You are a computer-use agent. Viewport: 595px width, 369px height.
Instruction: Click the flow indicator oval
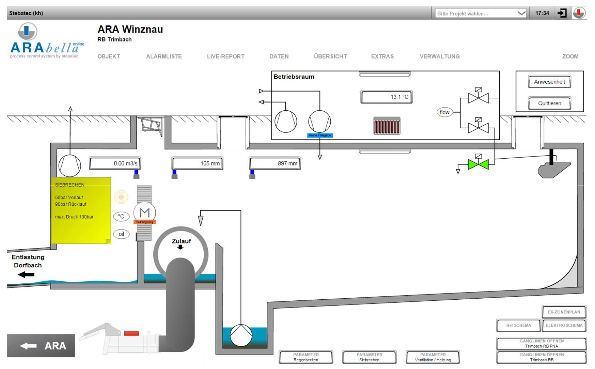pyautogui.click(x=445, y=112)
